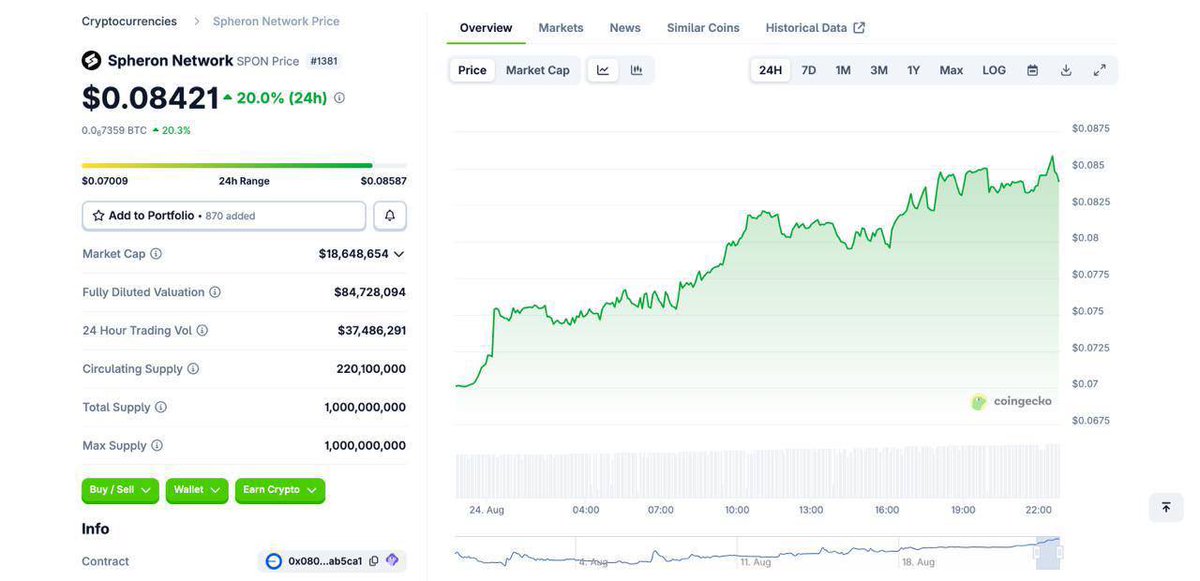The image size is (1200, 581).
Task: Open the Wallet dropdown
Action: (197, 490)
